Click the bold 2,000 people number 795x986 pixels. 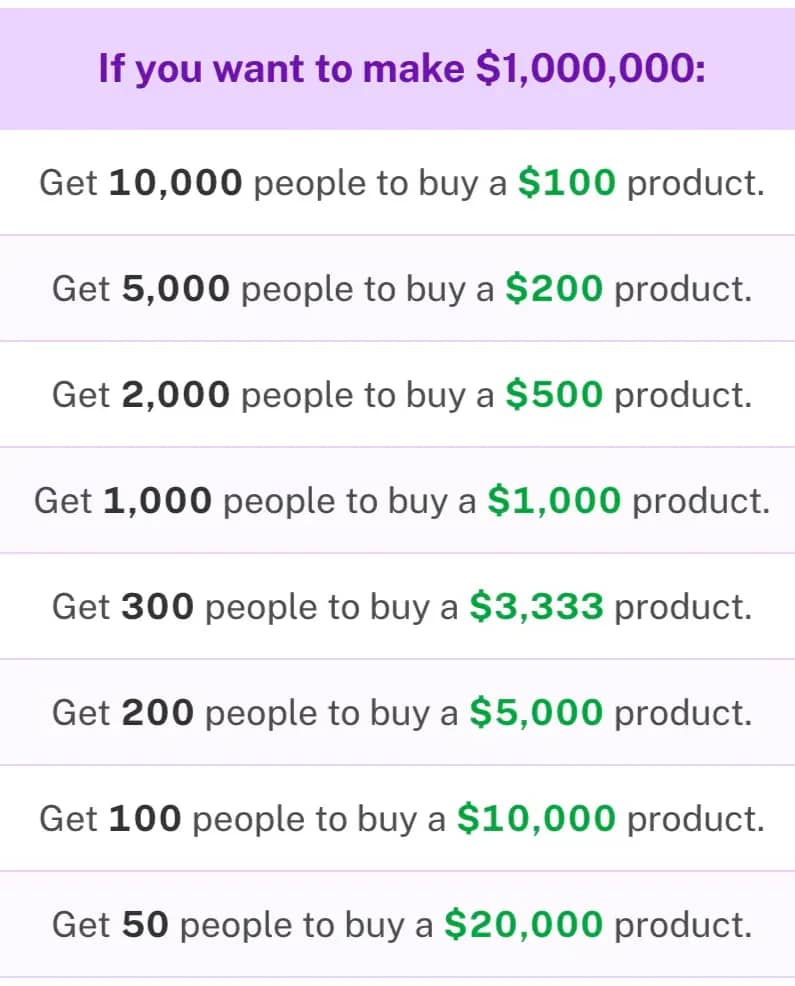click(176, 395)
